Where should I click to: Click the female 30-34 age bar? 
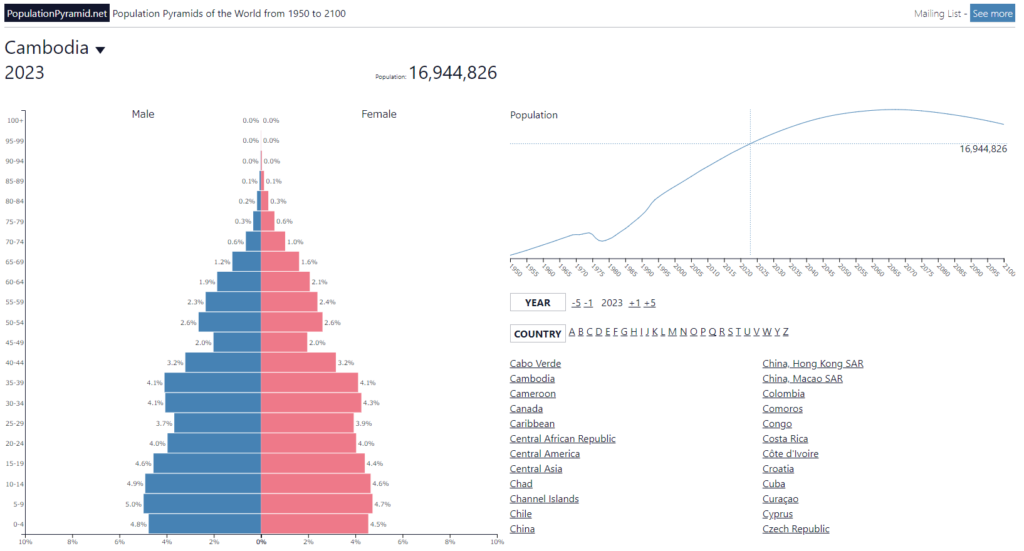(x=310, y=403)
